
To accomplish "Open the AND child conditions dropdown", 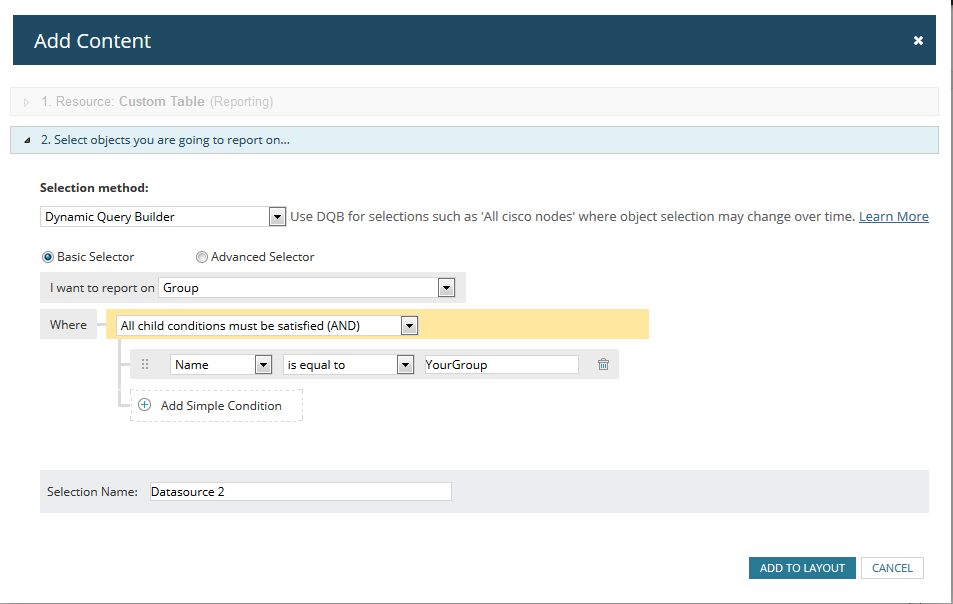I will coord(407,326).
